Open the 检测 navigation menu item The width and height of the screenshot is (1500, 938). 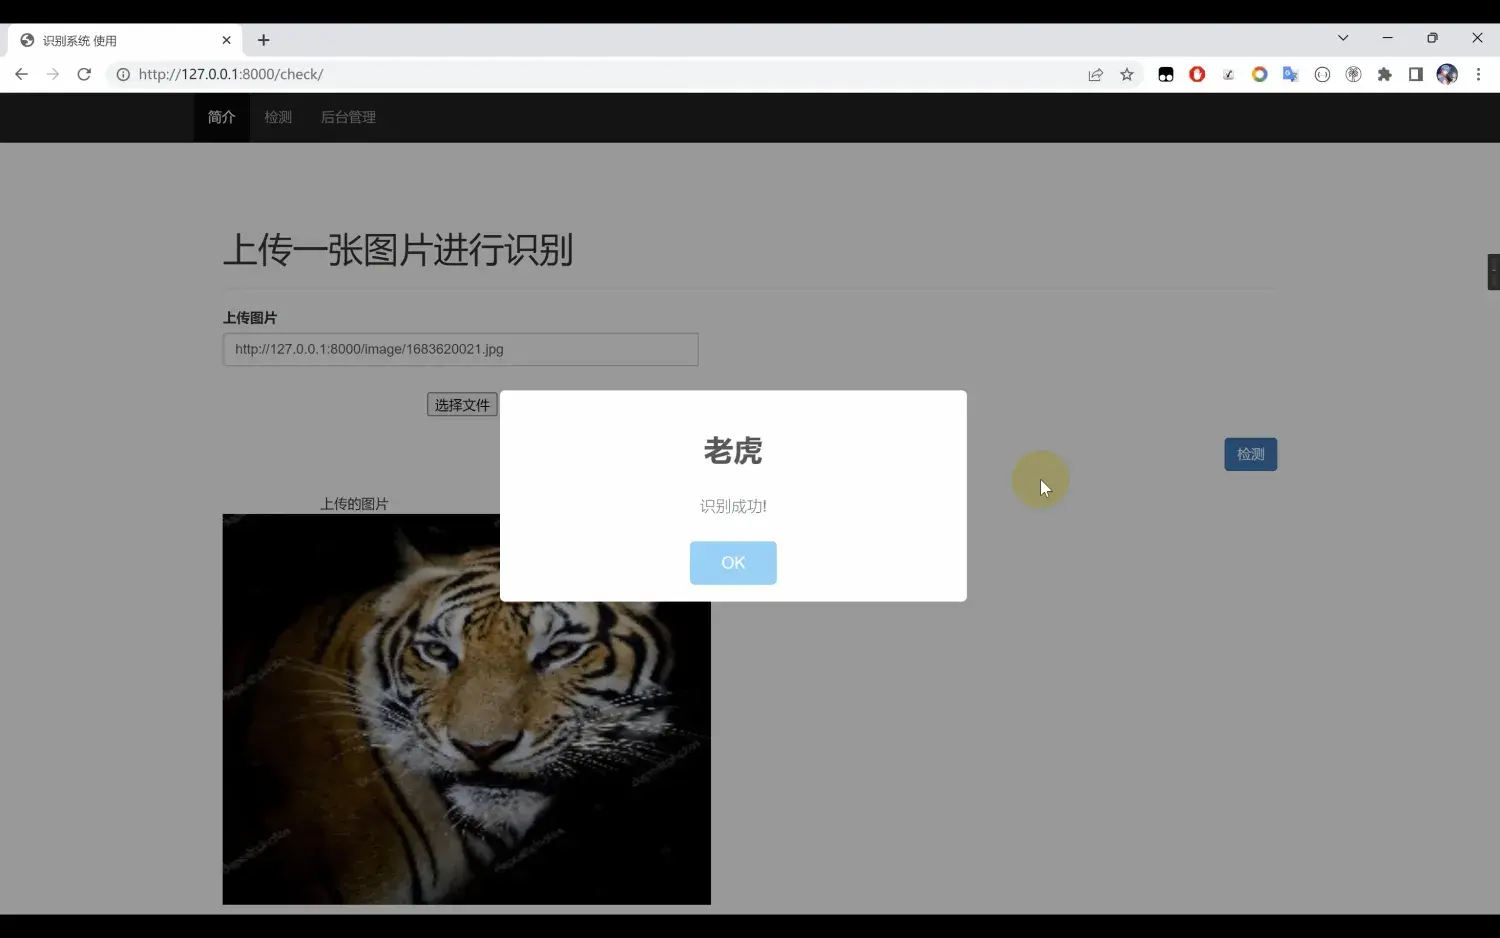click(278, 117)
